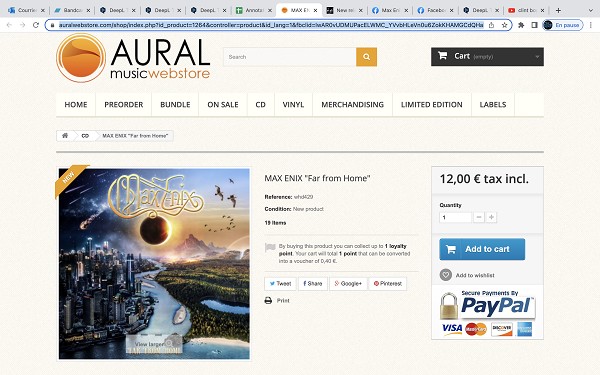Open new browser tab with plus
The image size is (600, 375).
(x=558, y=10)
